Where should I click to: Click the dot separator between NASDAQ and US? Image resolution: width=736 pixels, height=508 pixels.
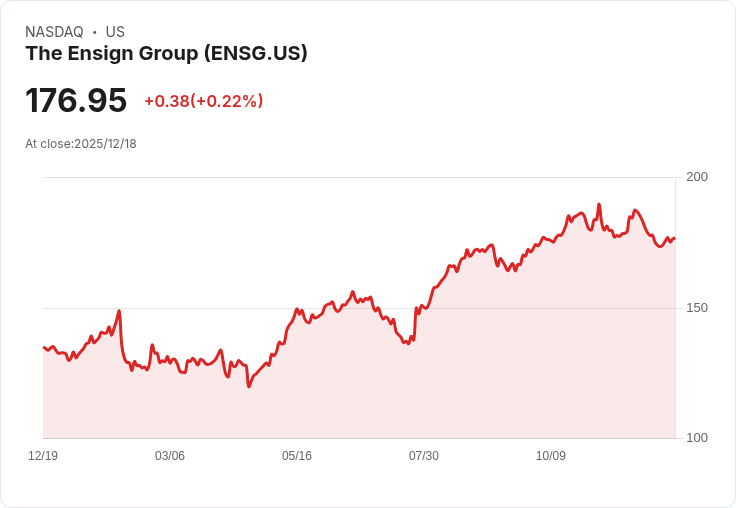[x=95, y=32]
